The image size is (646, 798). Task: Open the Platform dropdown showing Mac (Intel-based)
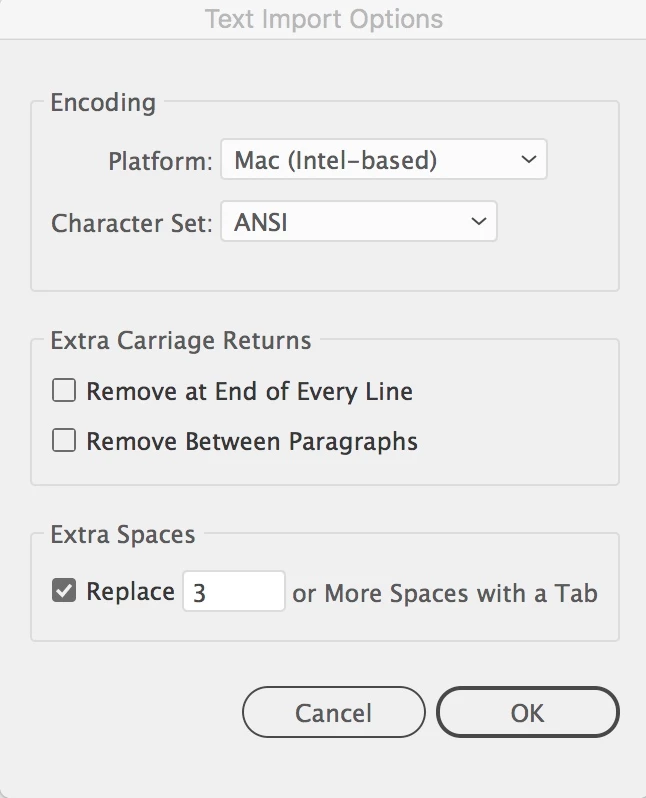coord(384,159)
